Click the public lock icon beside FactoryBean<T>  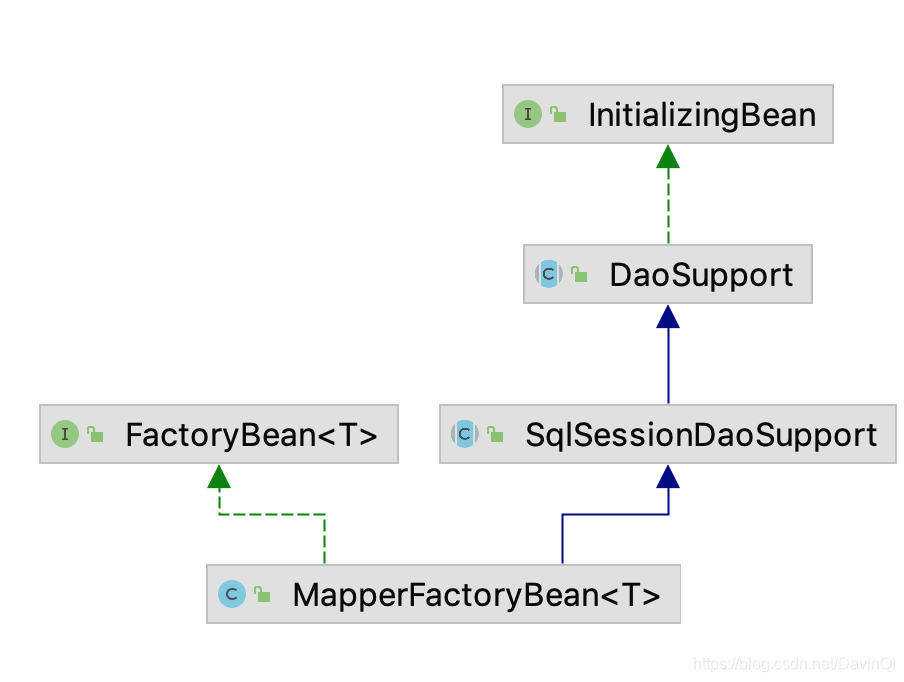tap(95, 434)
